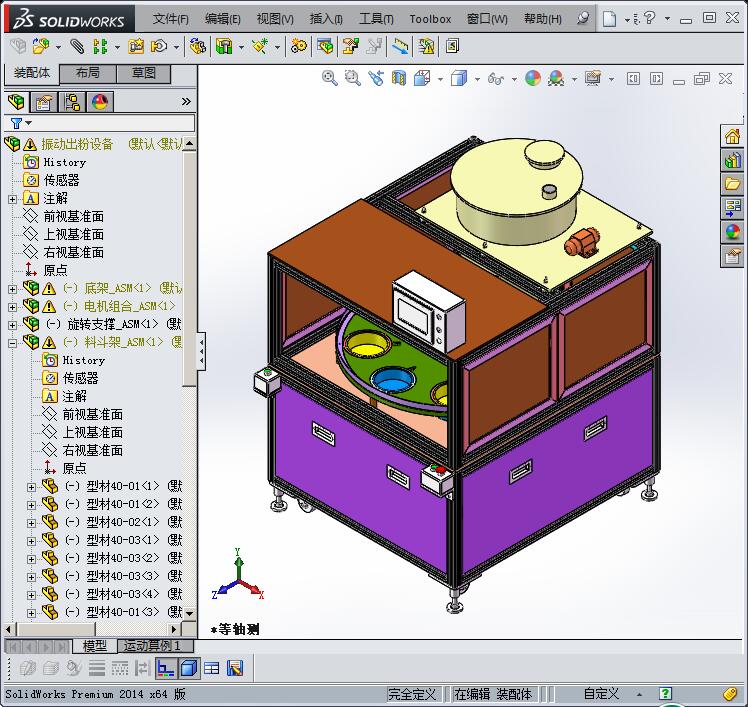Select the 型材40-03<4> component
This screenshot has width=748, height=707.
pos(123,594)
